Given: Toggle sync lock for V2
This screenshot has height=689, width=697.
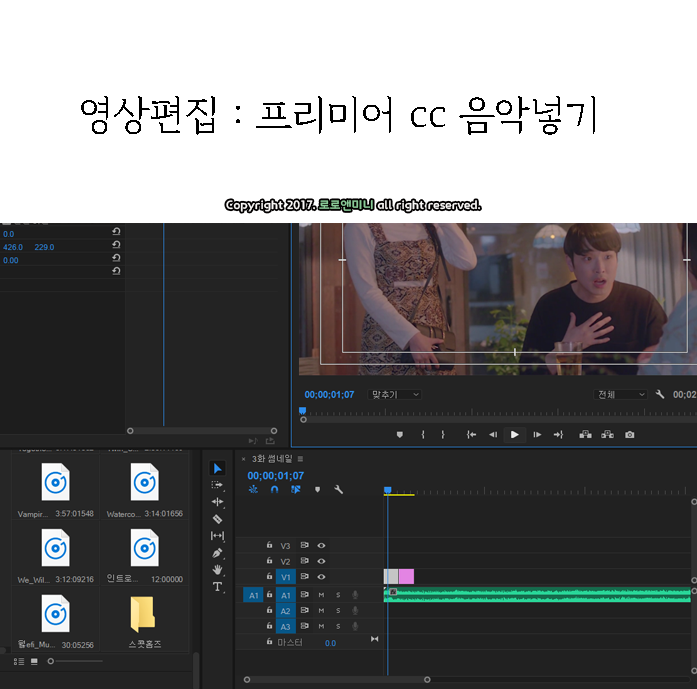Looking at the screenshot, I should point(304,561).
